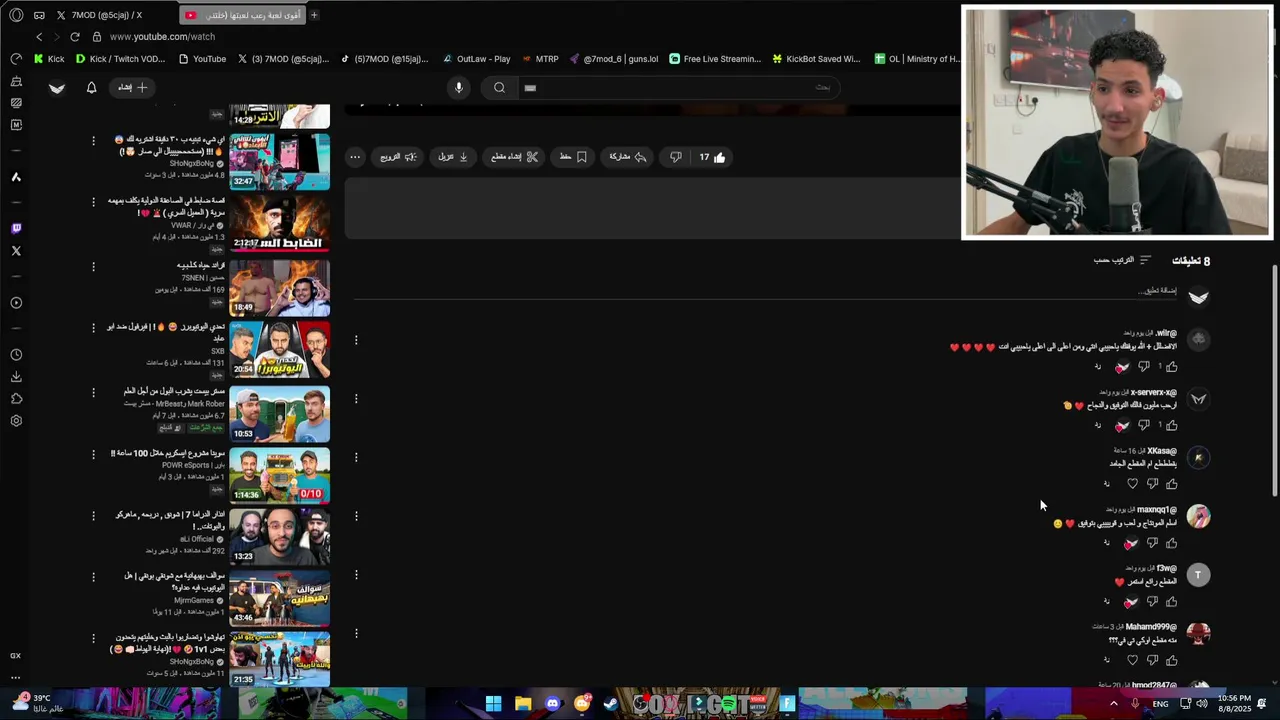Open the Kick / Twitch VOD bookmark
This screenshot has height=720, width=1280.
click(x=120, y=59)
